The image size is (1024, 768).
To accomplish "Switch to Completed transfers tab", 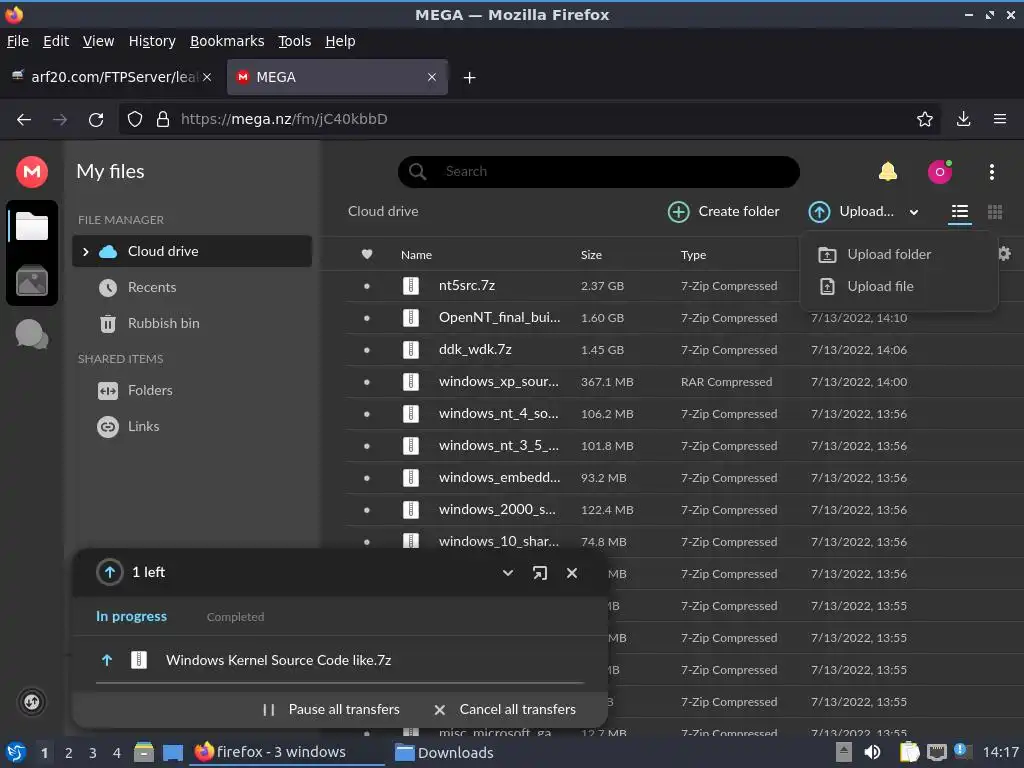I will coord(235,616).
